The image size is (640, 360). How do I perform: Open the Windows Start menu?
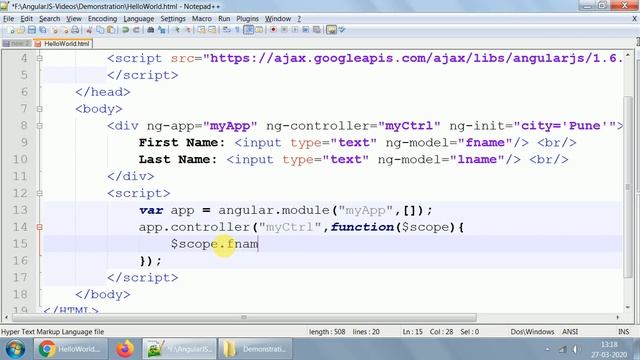(15, 349)
